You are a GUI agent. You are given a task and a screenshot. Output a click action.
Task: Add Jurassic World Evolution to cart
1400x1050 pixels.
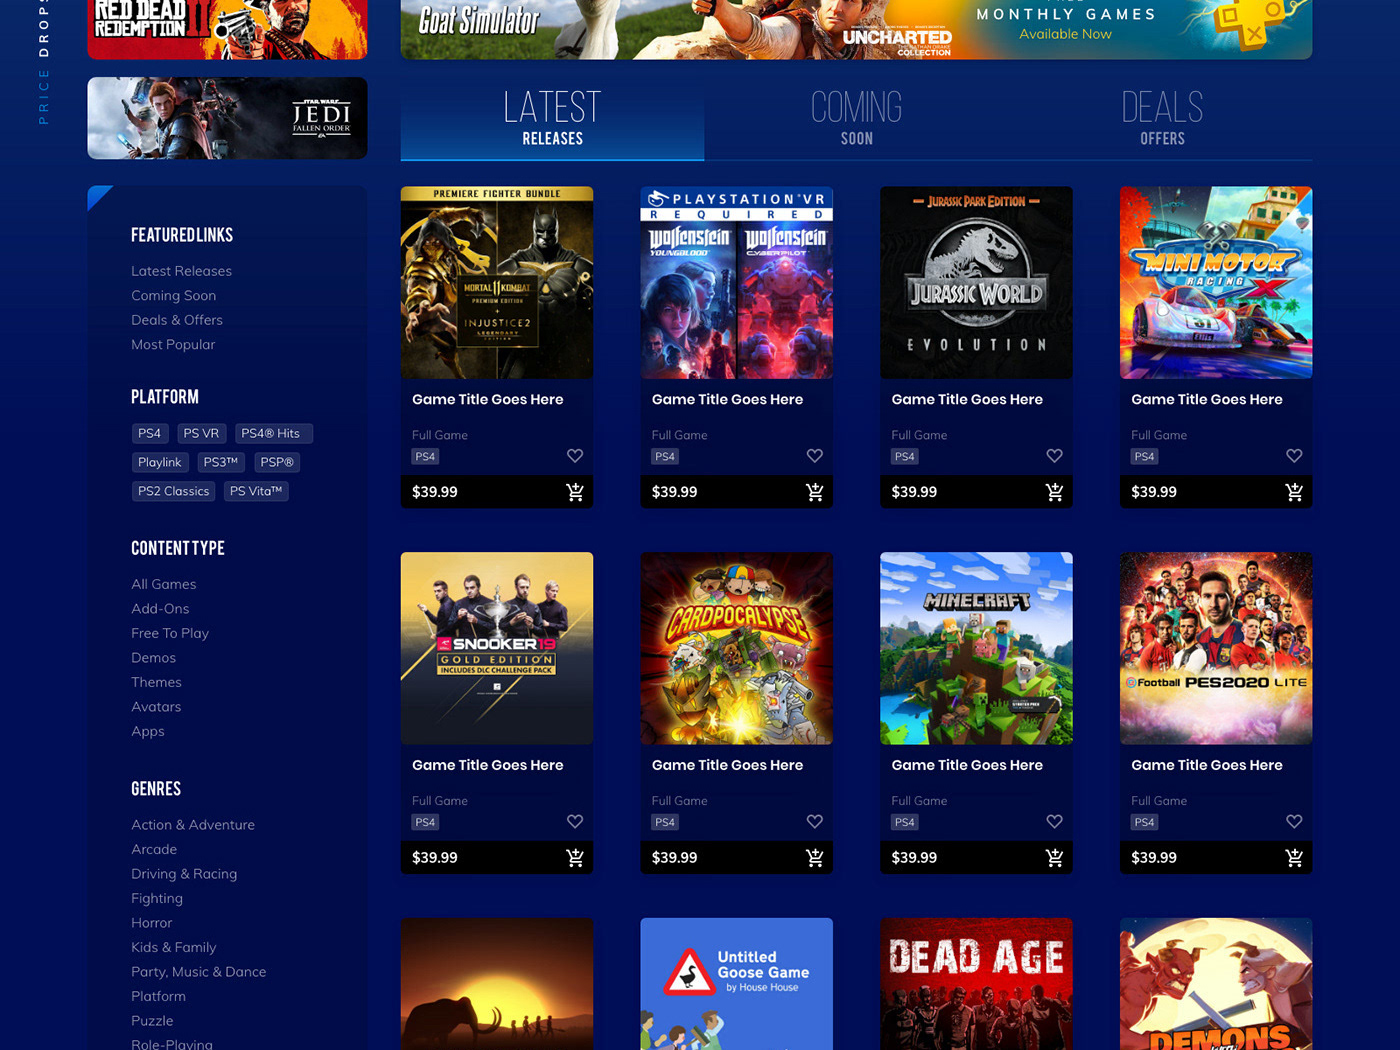tap(1054, 492)
